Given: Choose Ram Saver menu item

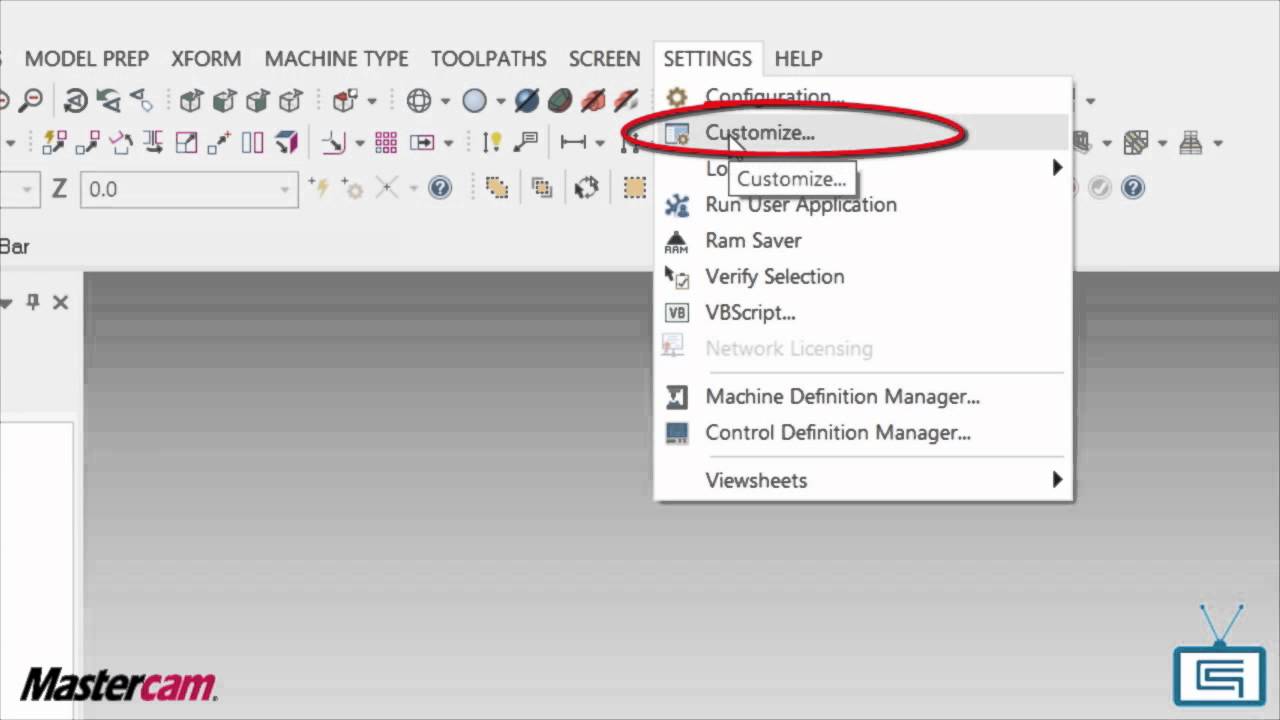Looking at the screenshot, I should pyautogui.click(x=864, y=240).
